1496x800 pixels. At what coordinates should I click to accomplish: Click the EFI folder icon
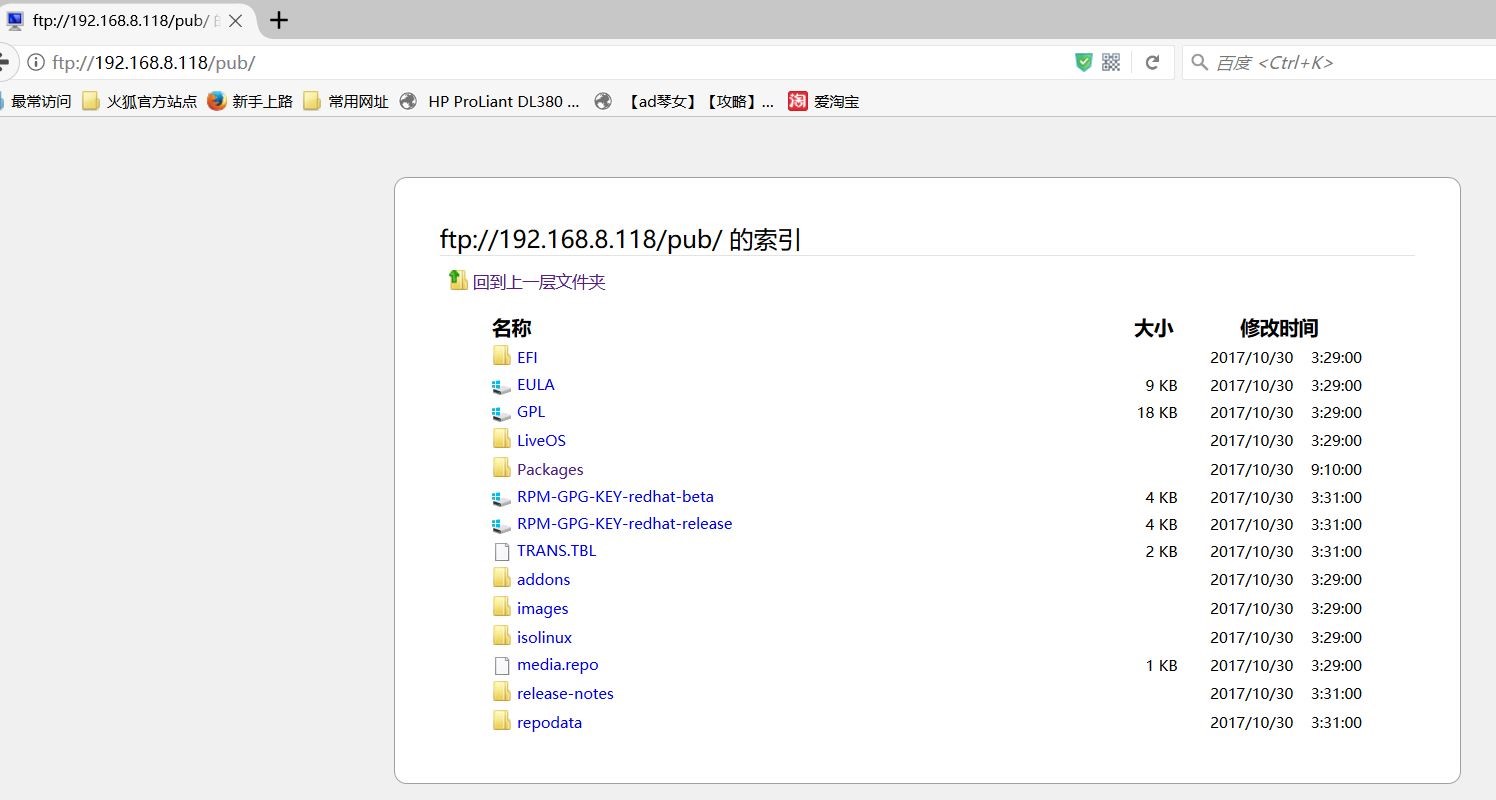[502, 356]
